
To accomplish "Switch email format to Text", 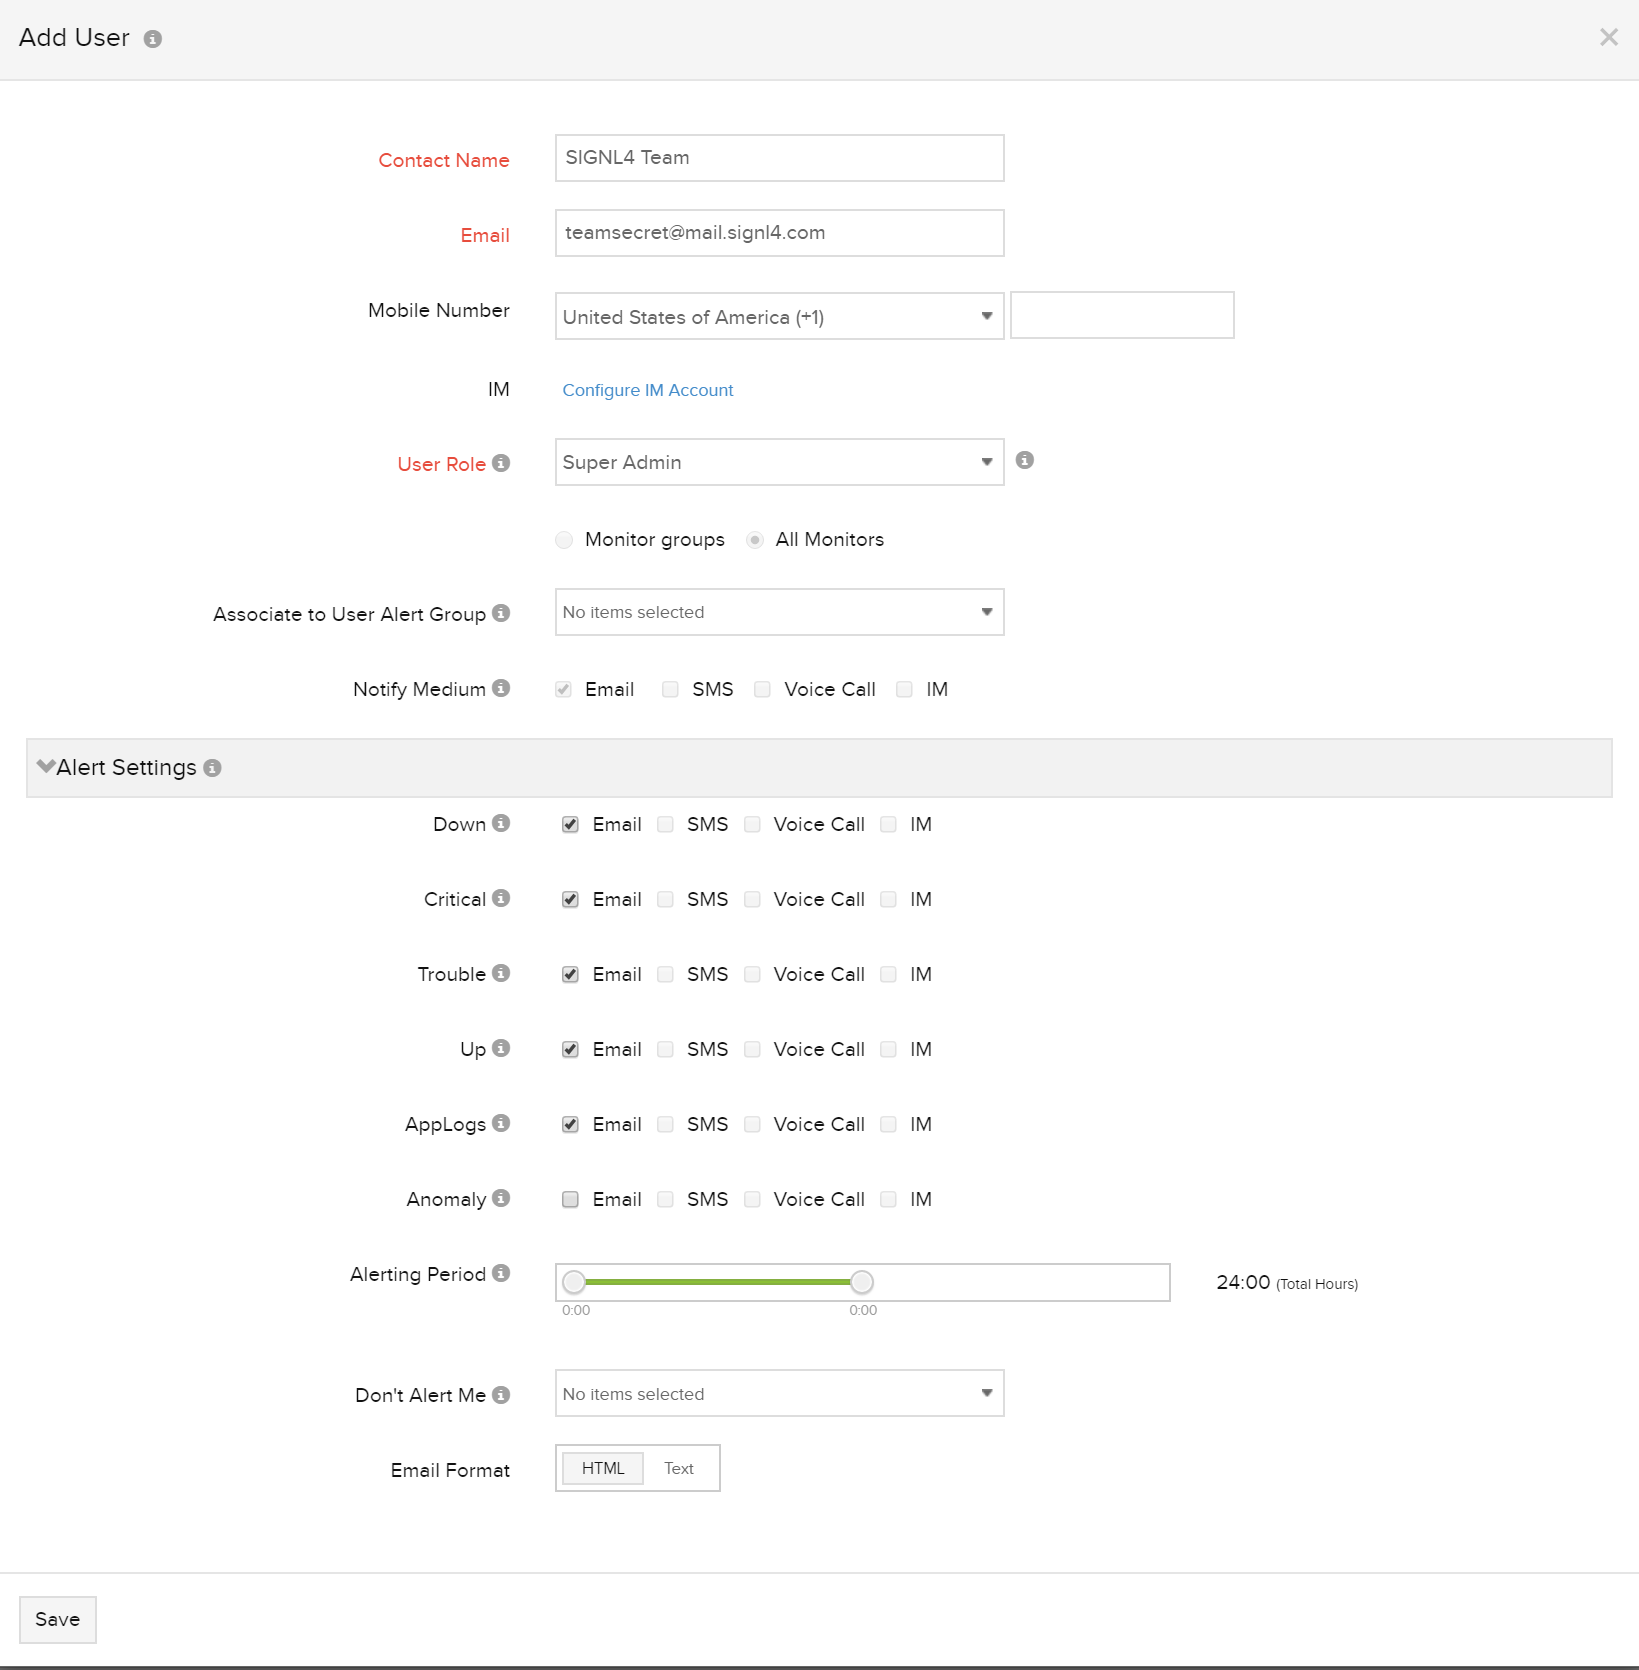I will click(679, 1468).
